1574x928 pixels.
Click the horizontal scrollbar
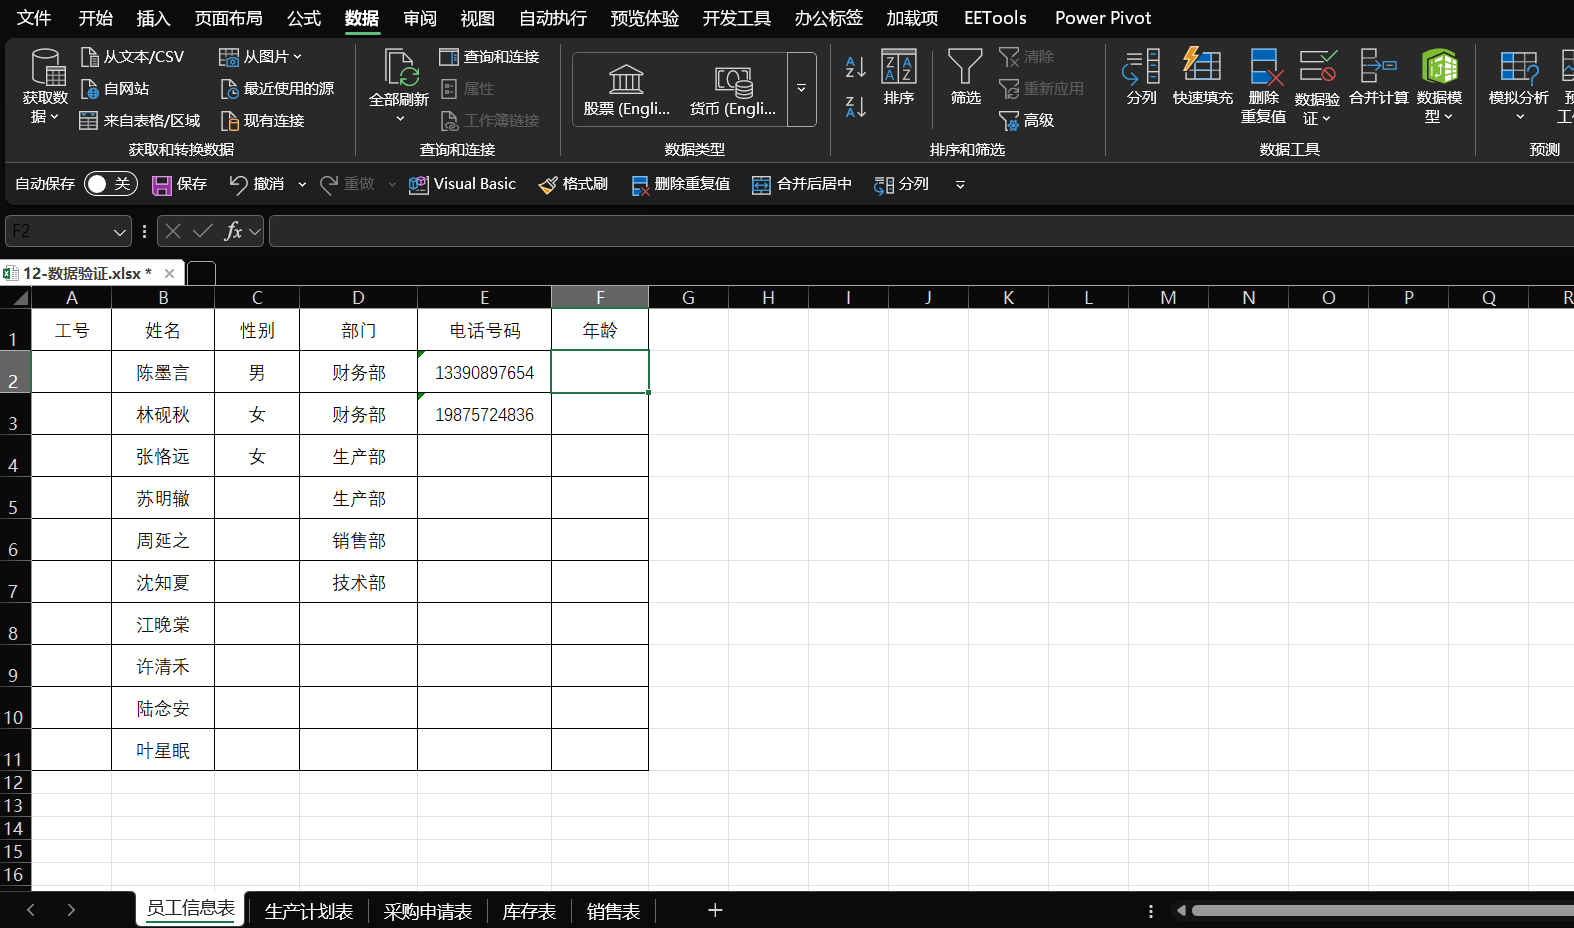tap(1382, 910)
